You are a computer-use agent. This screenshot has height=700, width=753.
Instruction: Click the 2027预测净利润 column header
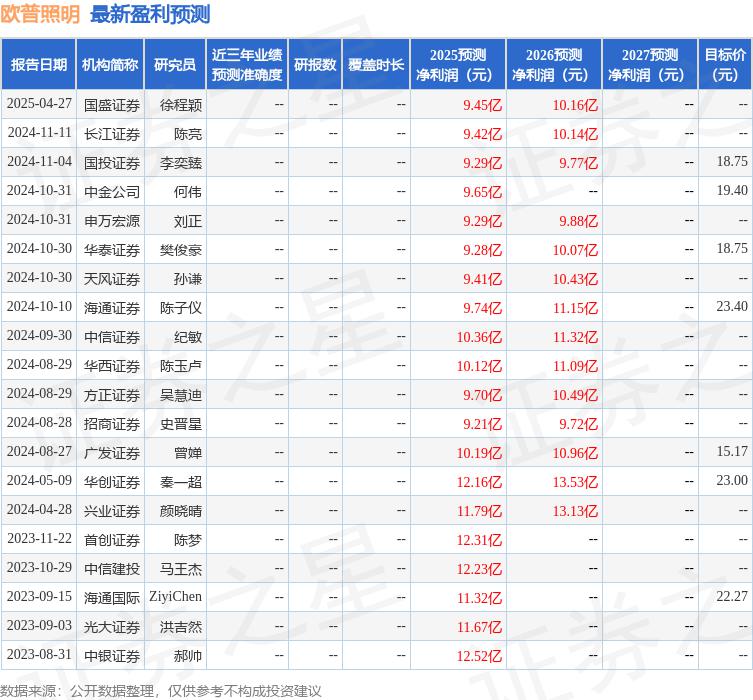click(650, 65)
